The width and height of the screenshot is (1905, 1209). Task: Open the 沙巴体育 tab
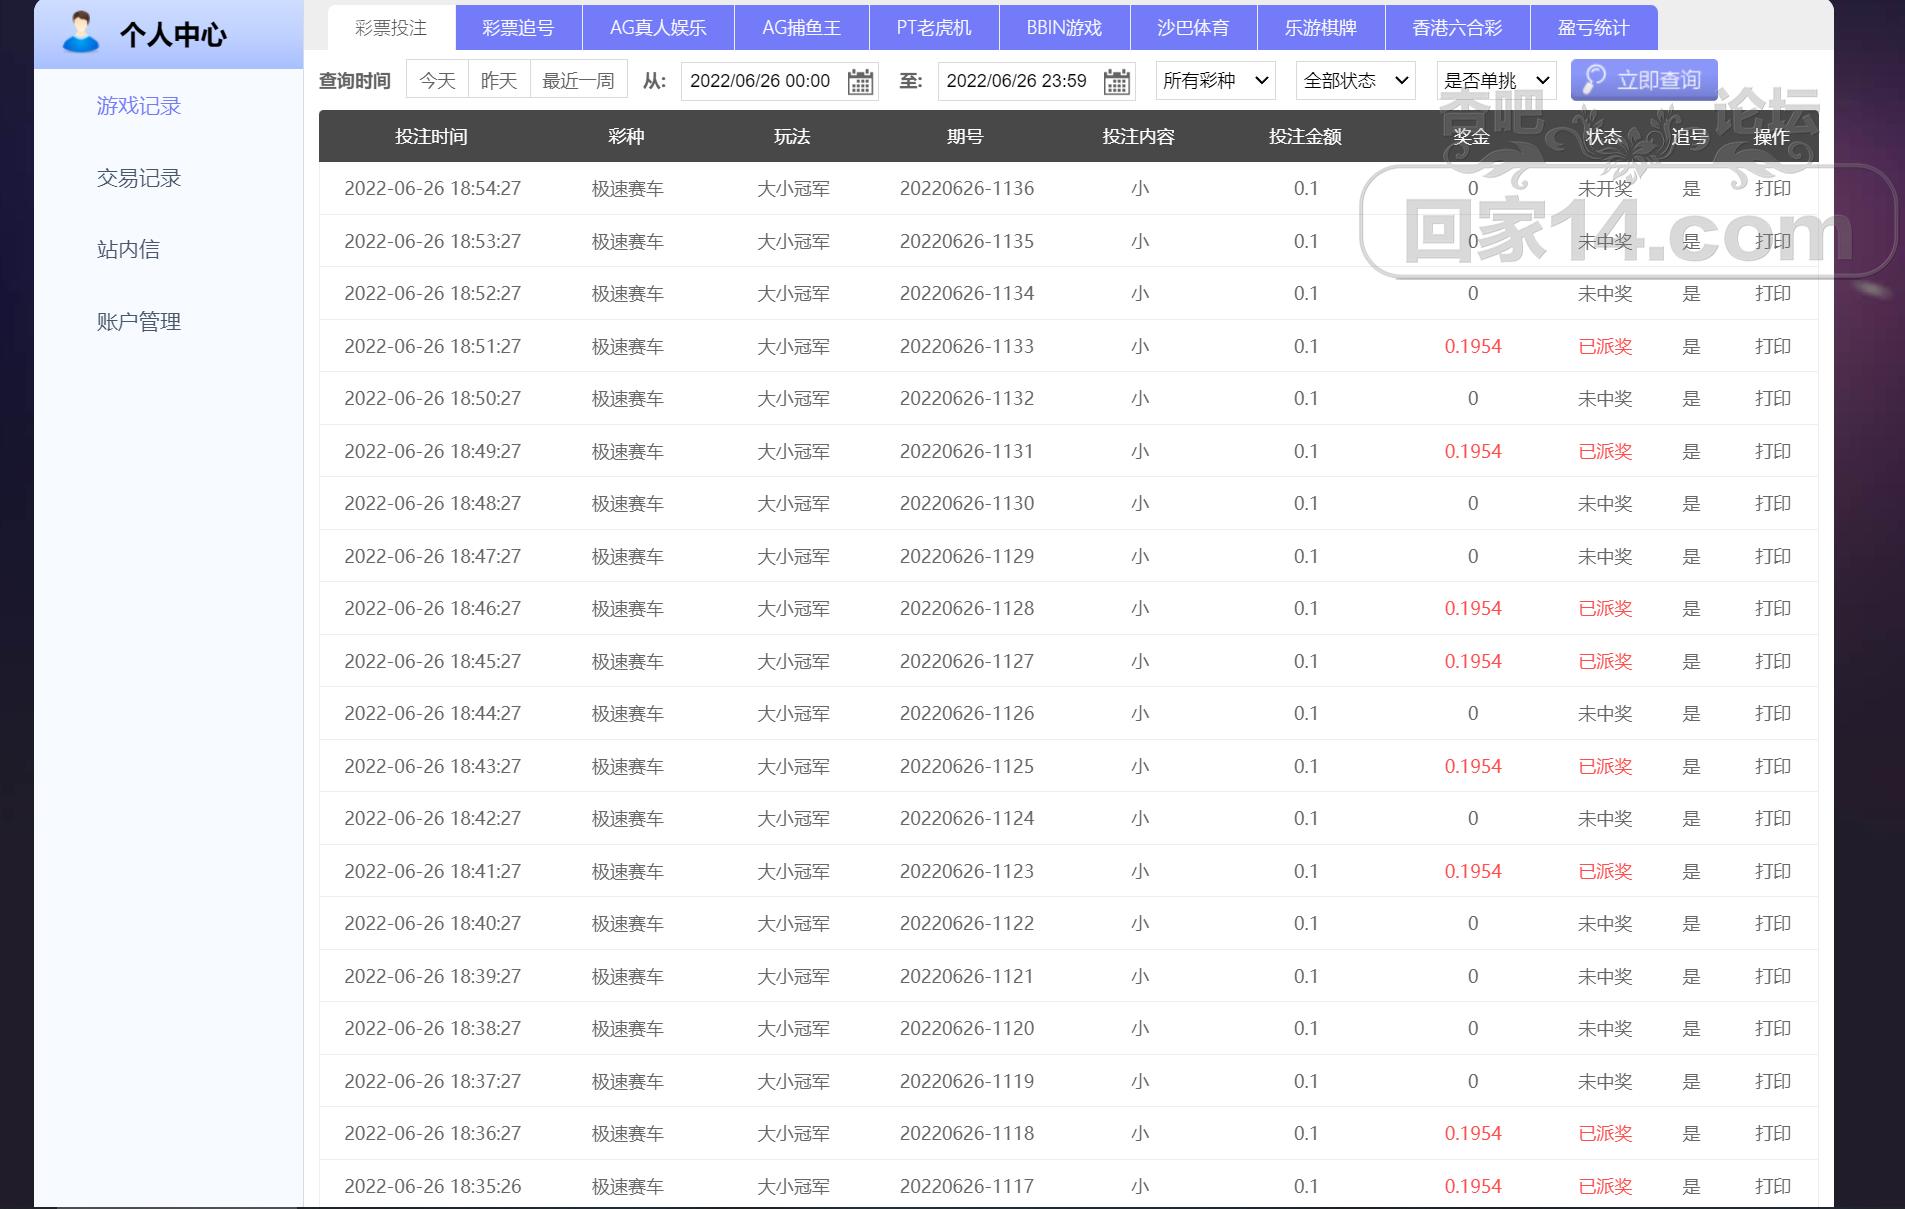tap(1193, 28)
